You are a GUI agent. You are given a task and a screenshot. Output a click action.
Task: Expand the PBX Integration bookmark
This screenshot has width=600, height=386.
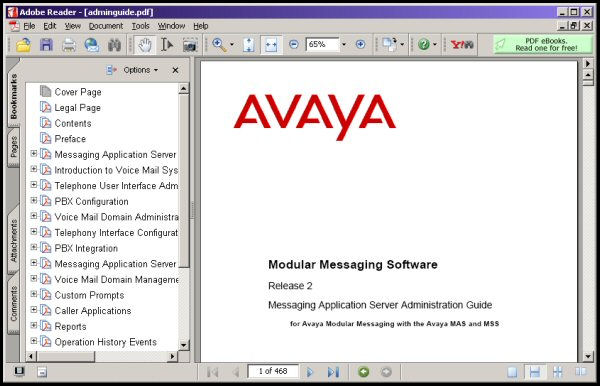(x=34, y=247)
